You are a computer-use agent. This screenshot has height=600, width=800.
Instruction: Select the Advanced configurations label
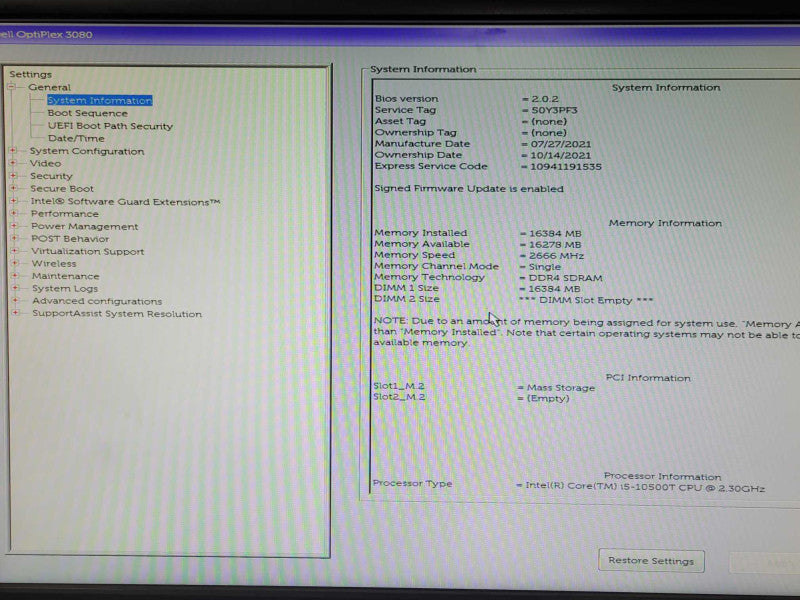97,301
